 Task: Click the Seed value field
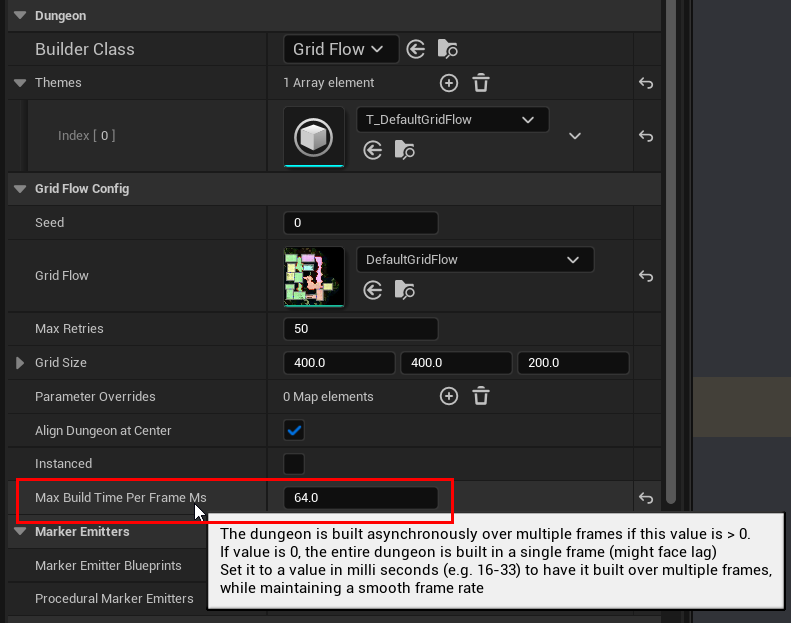pos(360,223)
